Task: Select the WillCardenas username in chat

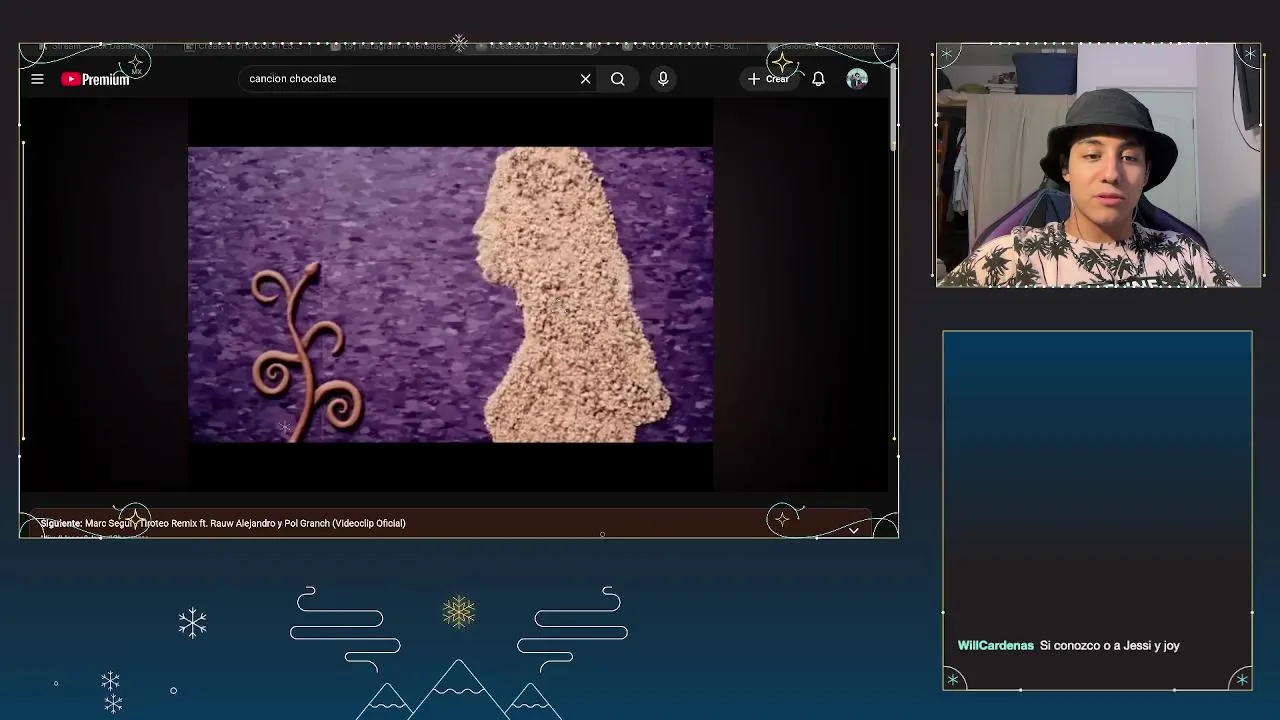Action: click(996, 646)
